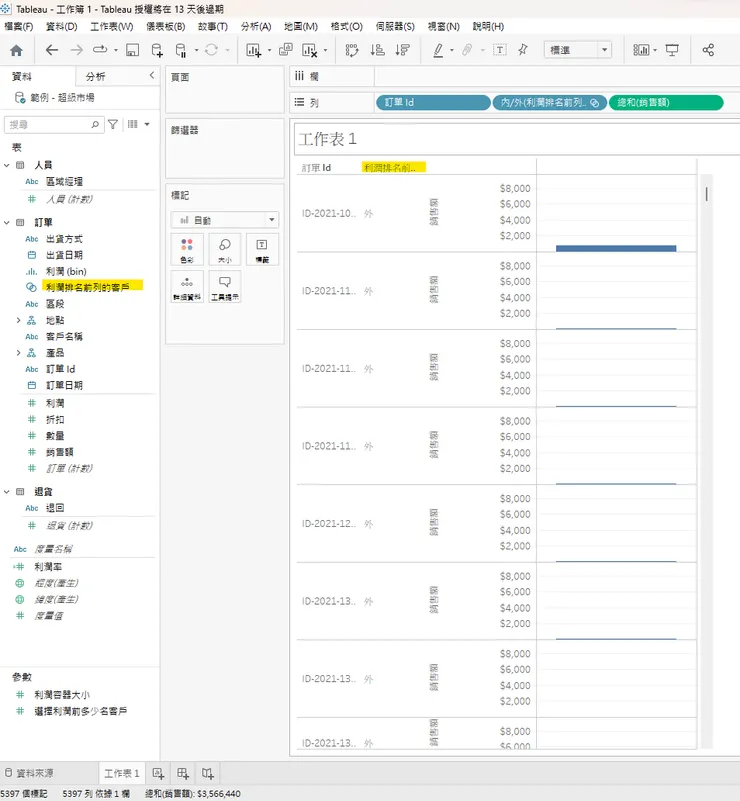Screen dimensions: 740x801
Task: Sort ascending toolbar icon
Action: [x=377, y=50]
